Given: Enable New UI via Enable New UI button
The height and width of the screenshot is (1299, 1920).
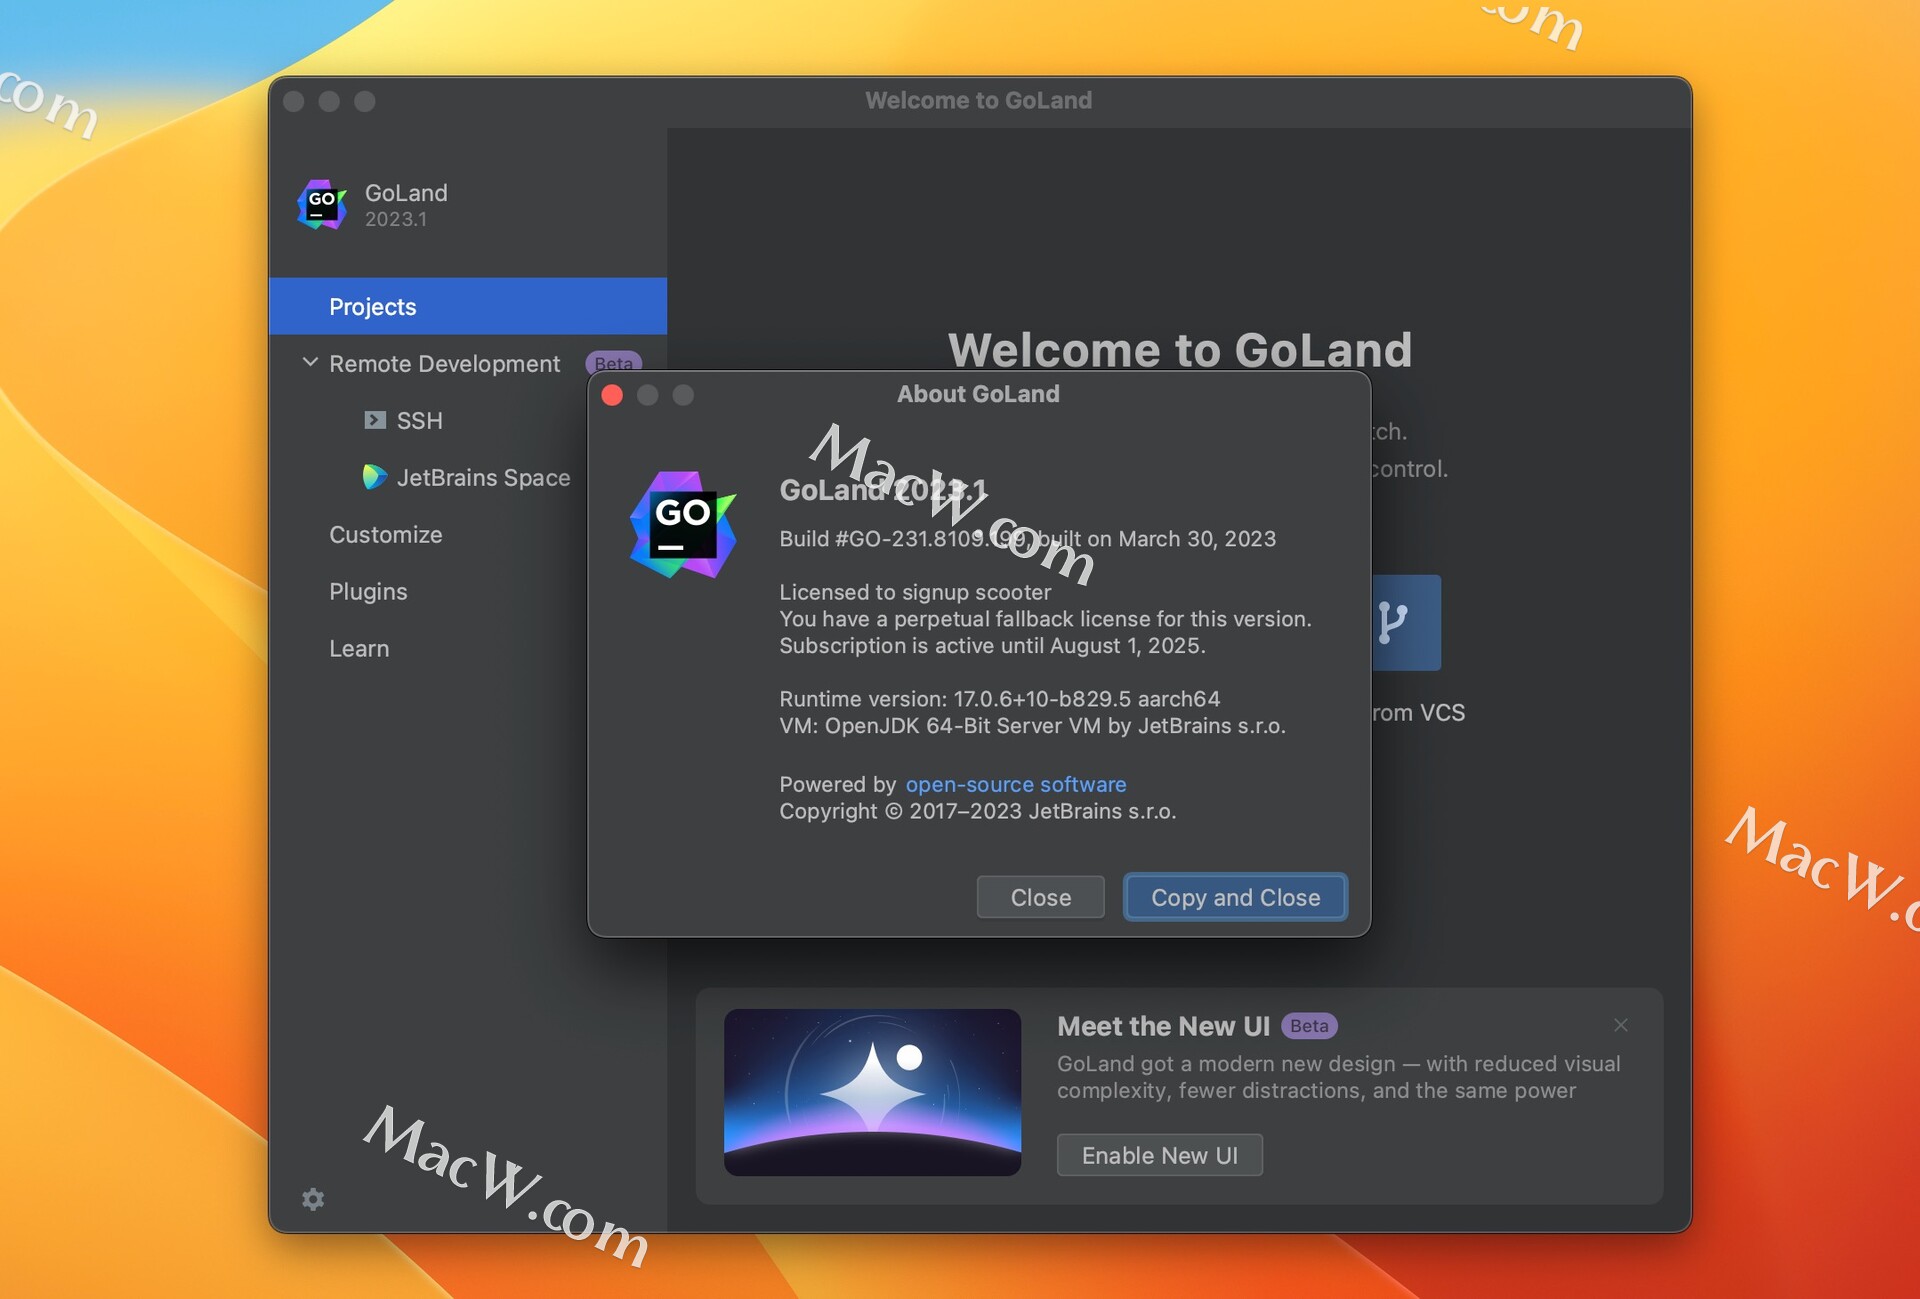Looking at the screenshot, I should point(1159,1155).
